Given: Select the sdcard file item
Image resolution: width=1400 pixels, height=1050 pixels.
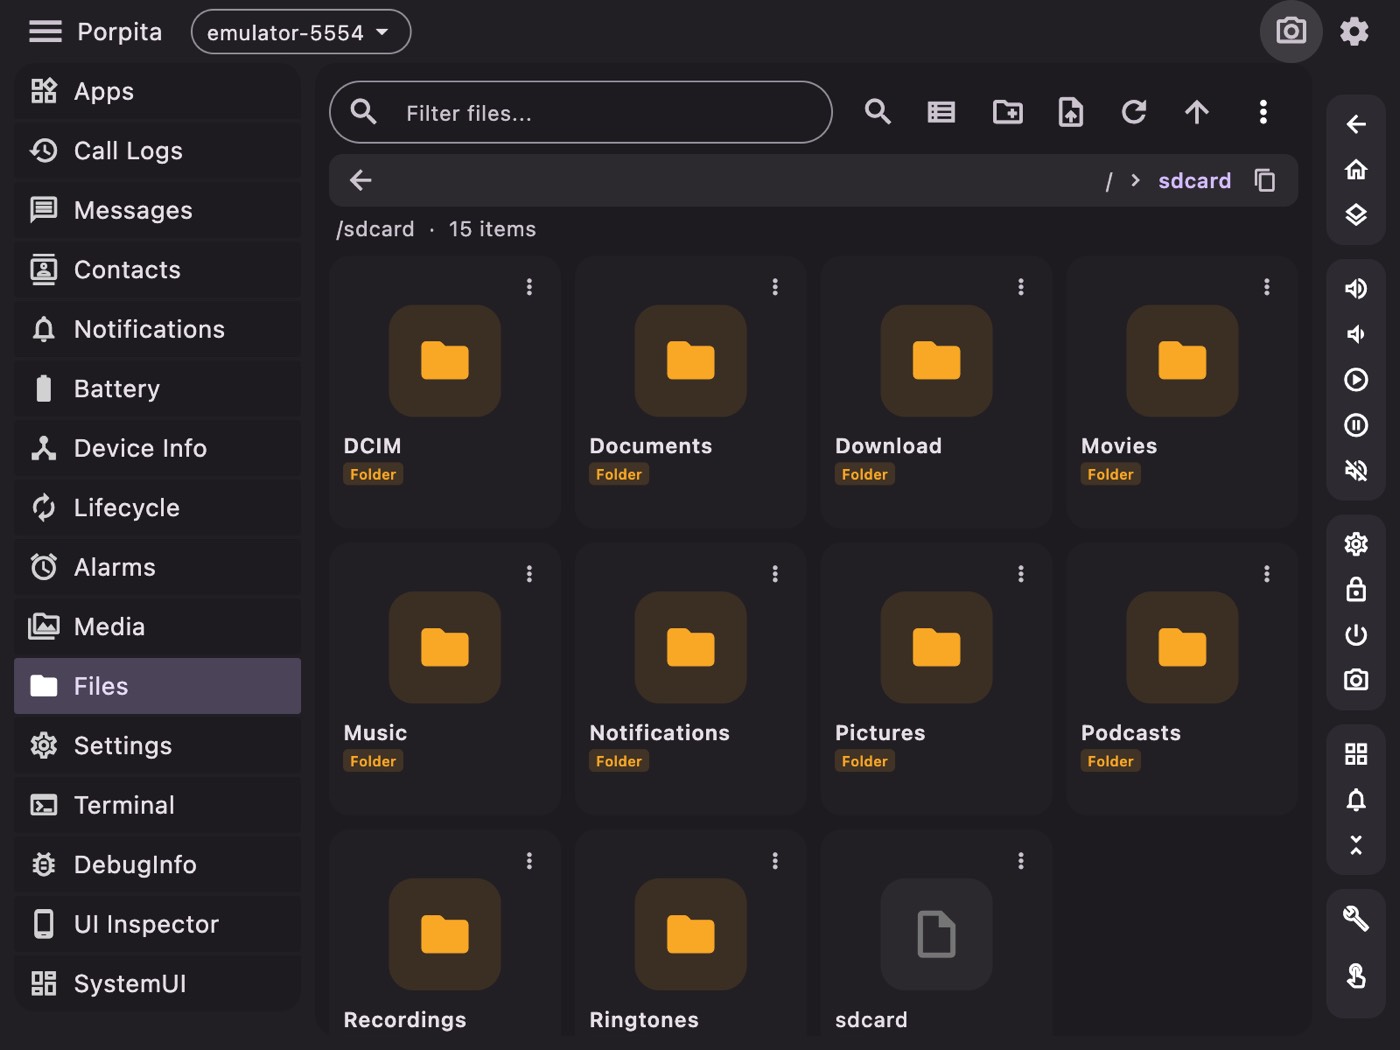Looking at the screenshot, I should click(937, 935).
